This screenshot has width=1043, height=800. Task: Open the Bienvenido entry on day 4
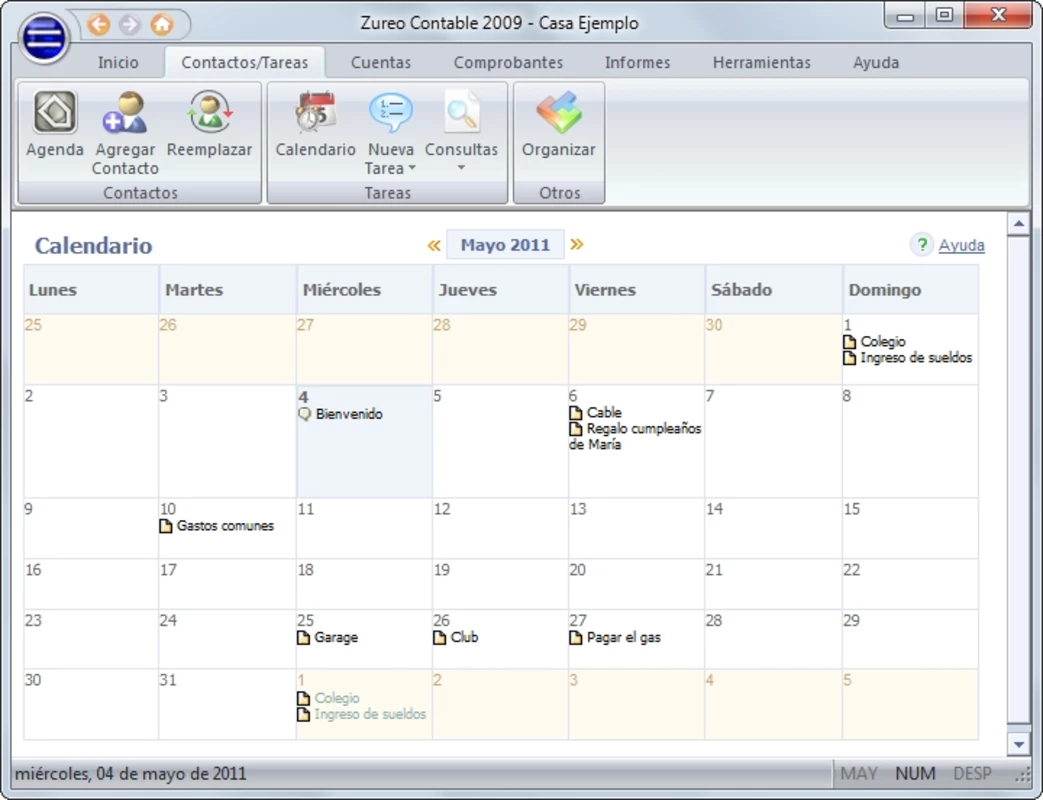coord(349,414)
